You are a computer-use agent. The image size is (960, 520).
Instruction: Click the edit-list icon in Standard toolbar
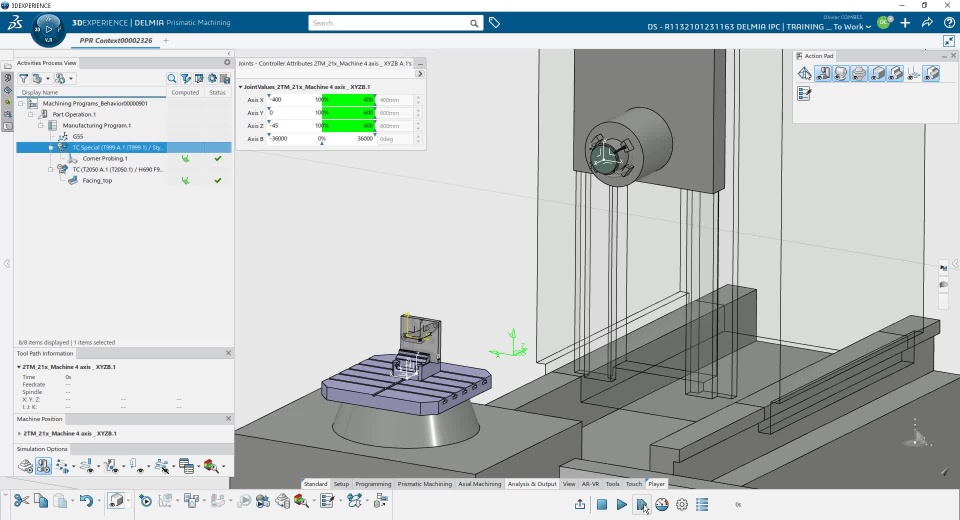tap(327, 501)
